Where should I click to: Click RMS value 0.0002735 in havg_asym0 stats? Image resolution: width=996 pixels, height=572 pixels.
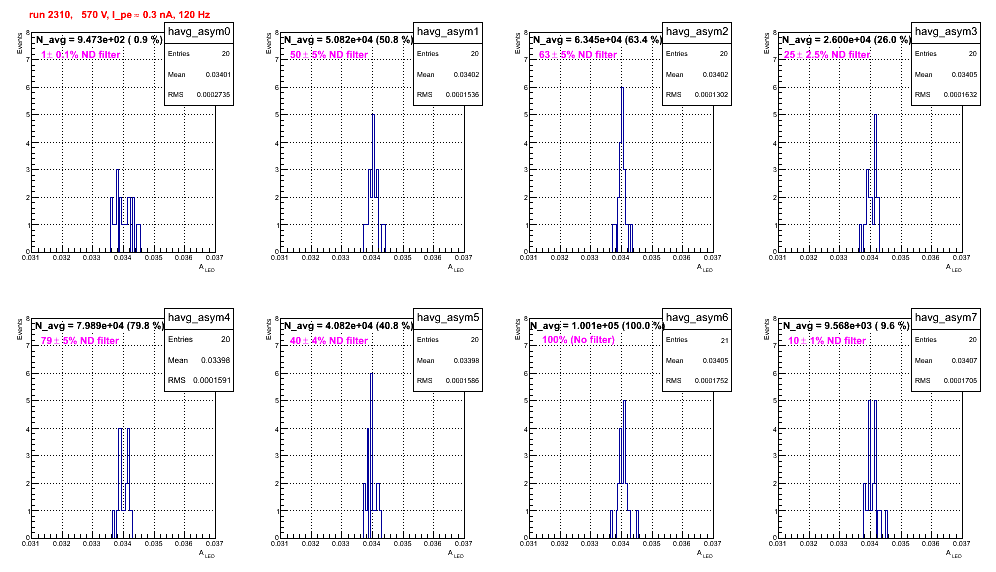pyautogui.click(x=215, y=95)
